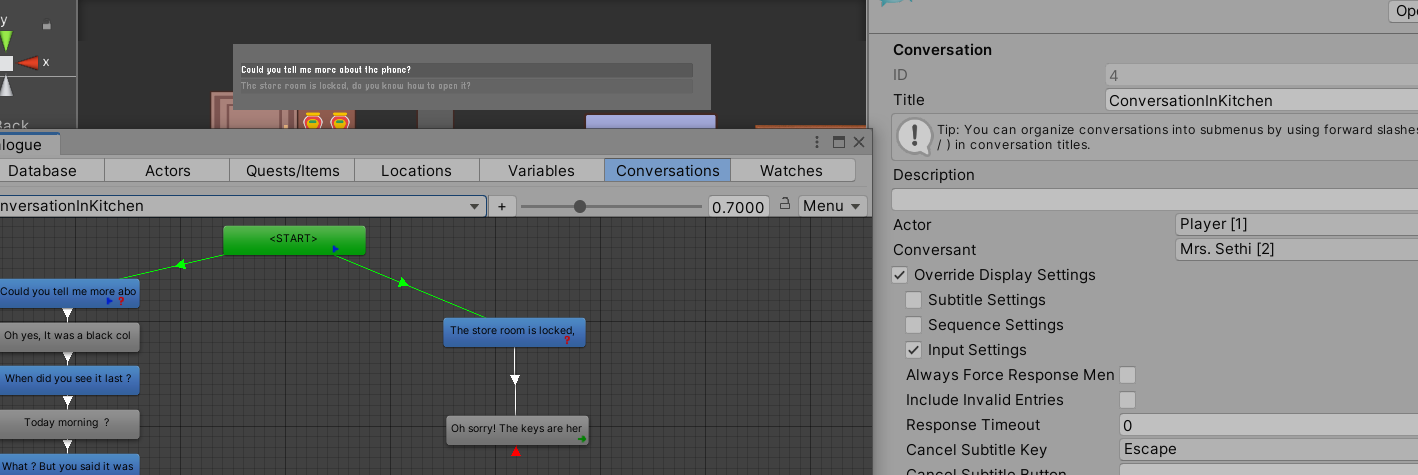The image size is (1418, 475).
Task: Open the Actor dropdown showing Player [1]
Action: [1297, 224]
